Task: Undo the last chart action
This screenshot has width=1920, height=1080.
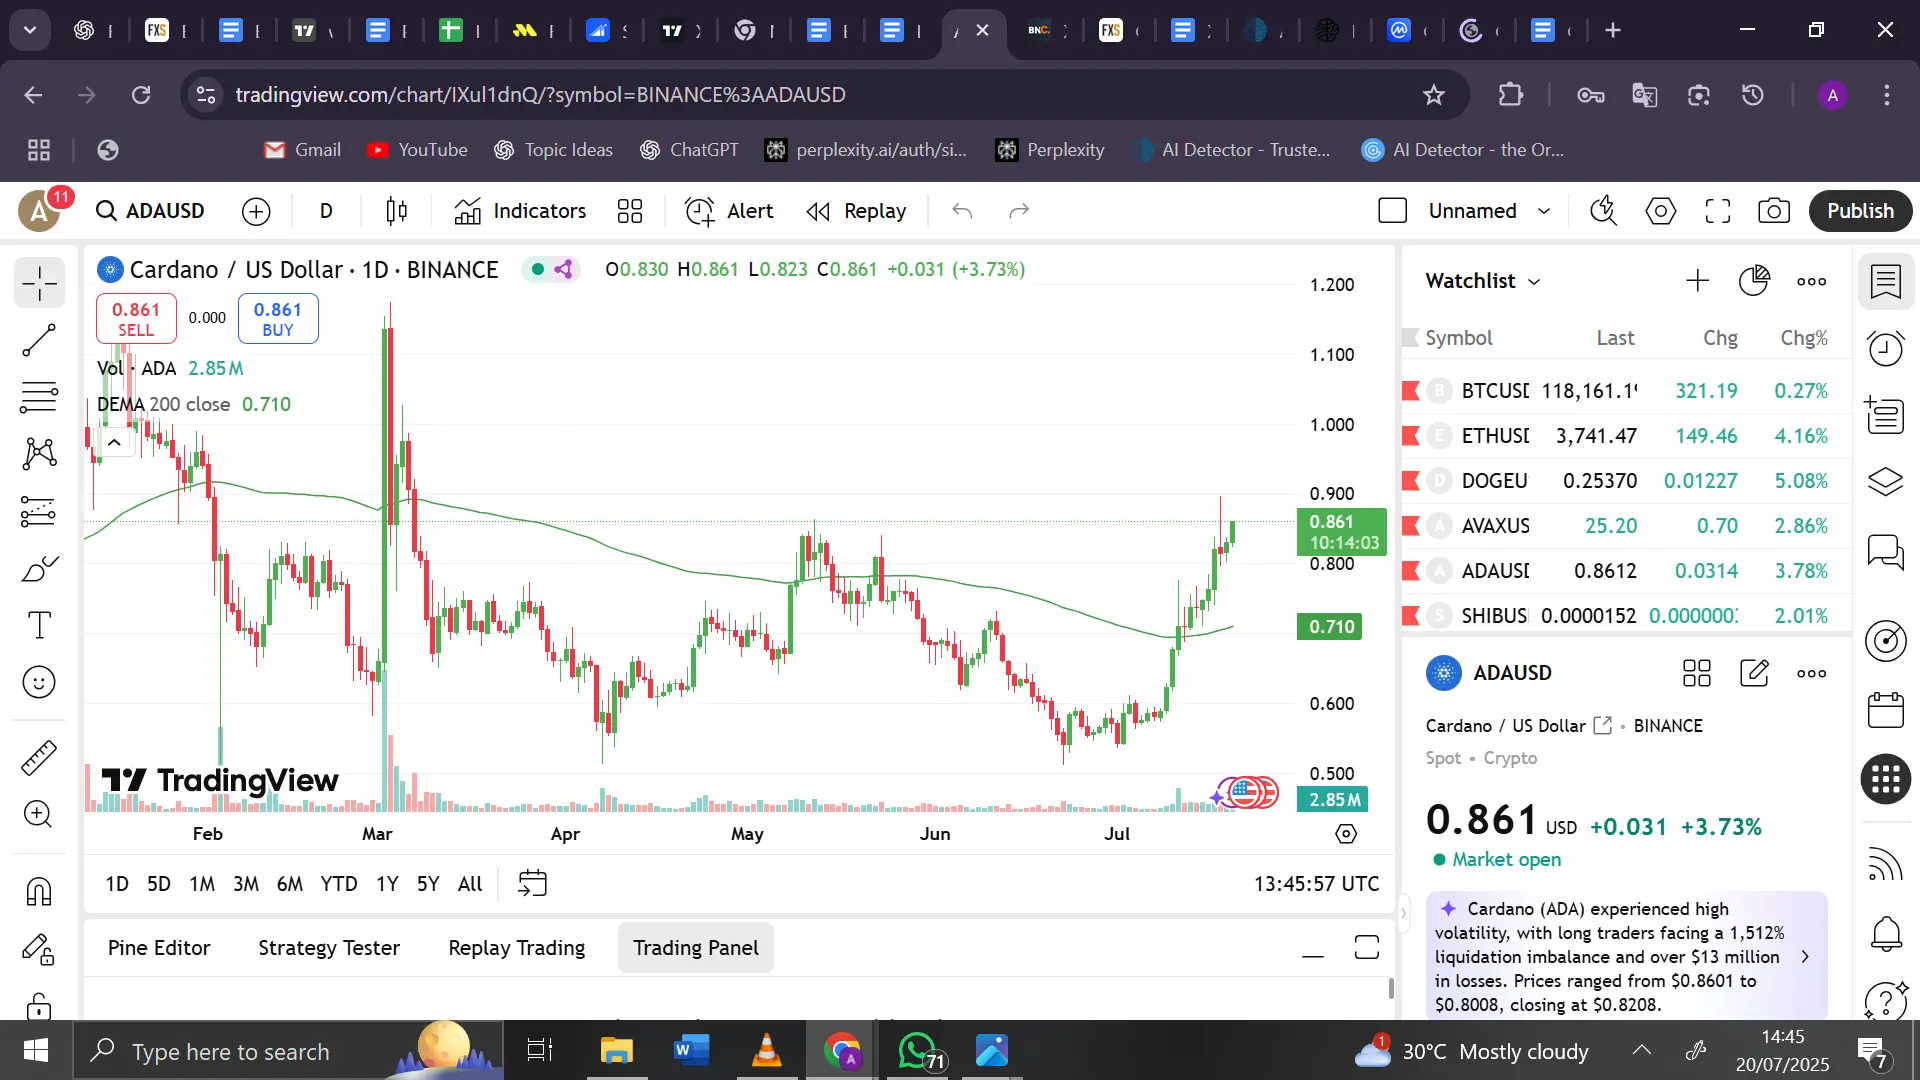Action: click(x=962, y=211)
